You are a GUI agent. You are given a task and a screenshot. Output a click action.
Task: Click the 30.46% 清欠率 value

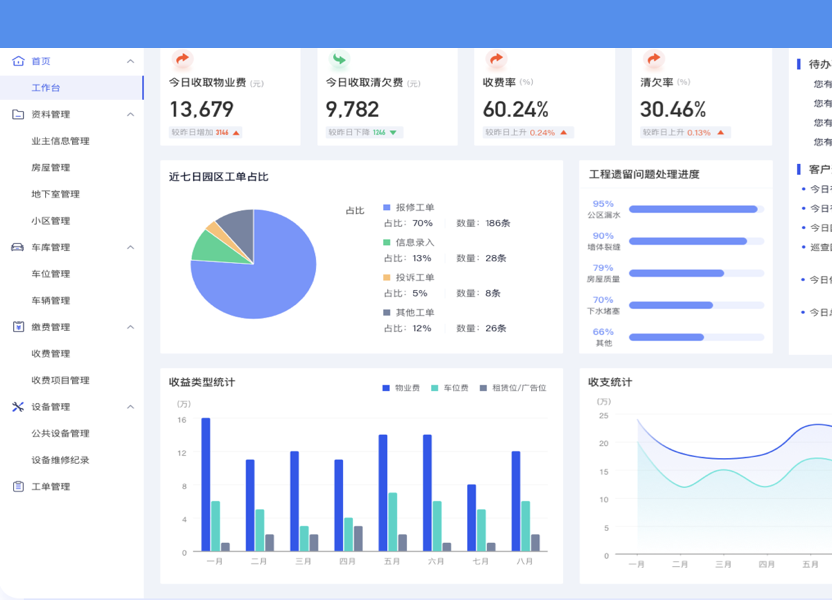pyautogui.click(x=673, y=110)
